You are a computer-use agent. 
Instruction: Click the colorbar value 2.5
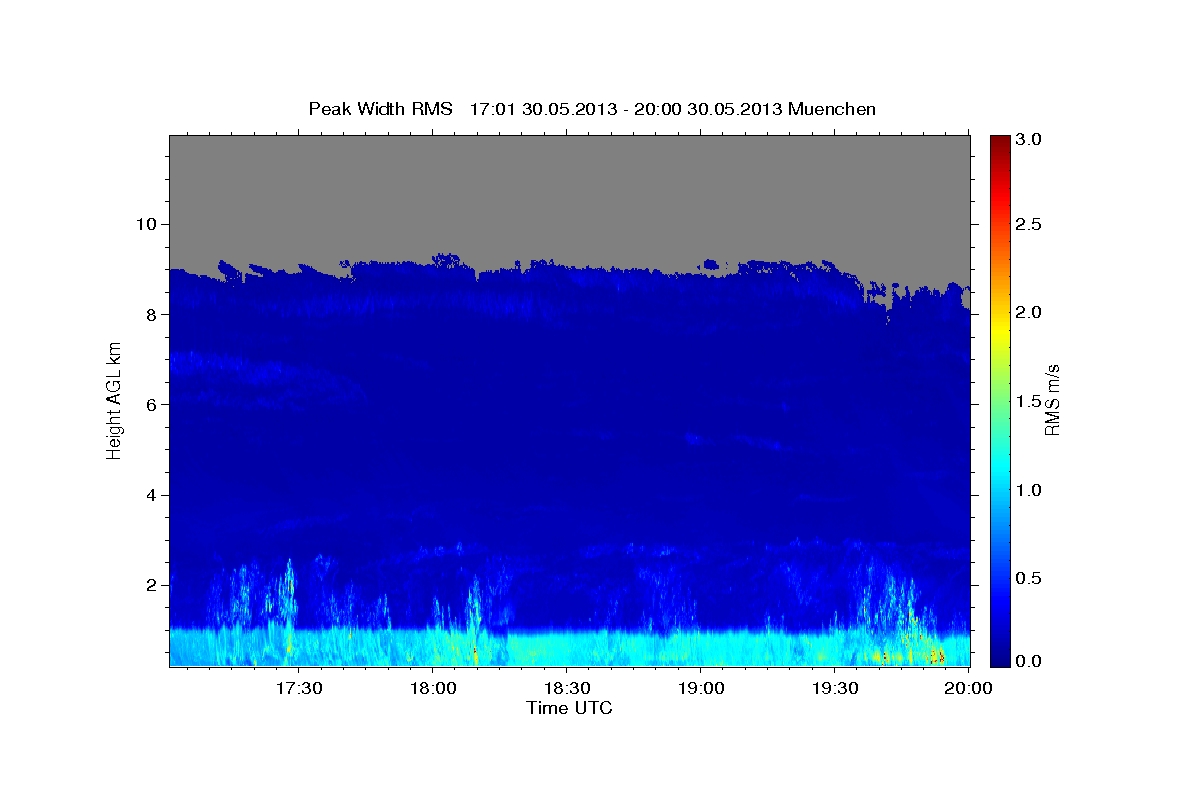tap(1030, 225)
